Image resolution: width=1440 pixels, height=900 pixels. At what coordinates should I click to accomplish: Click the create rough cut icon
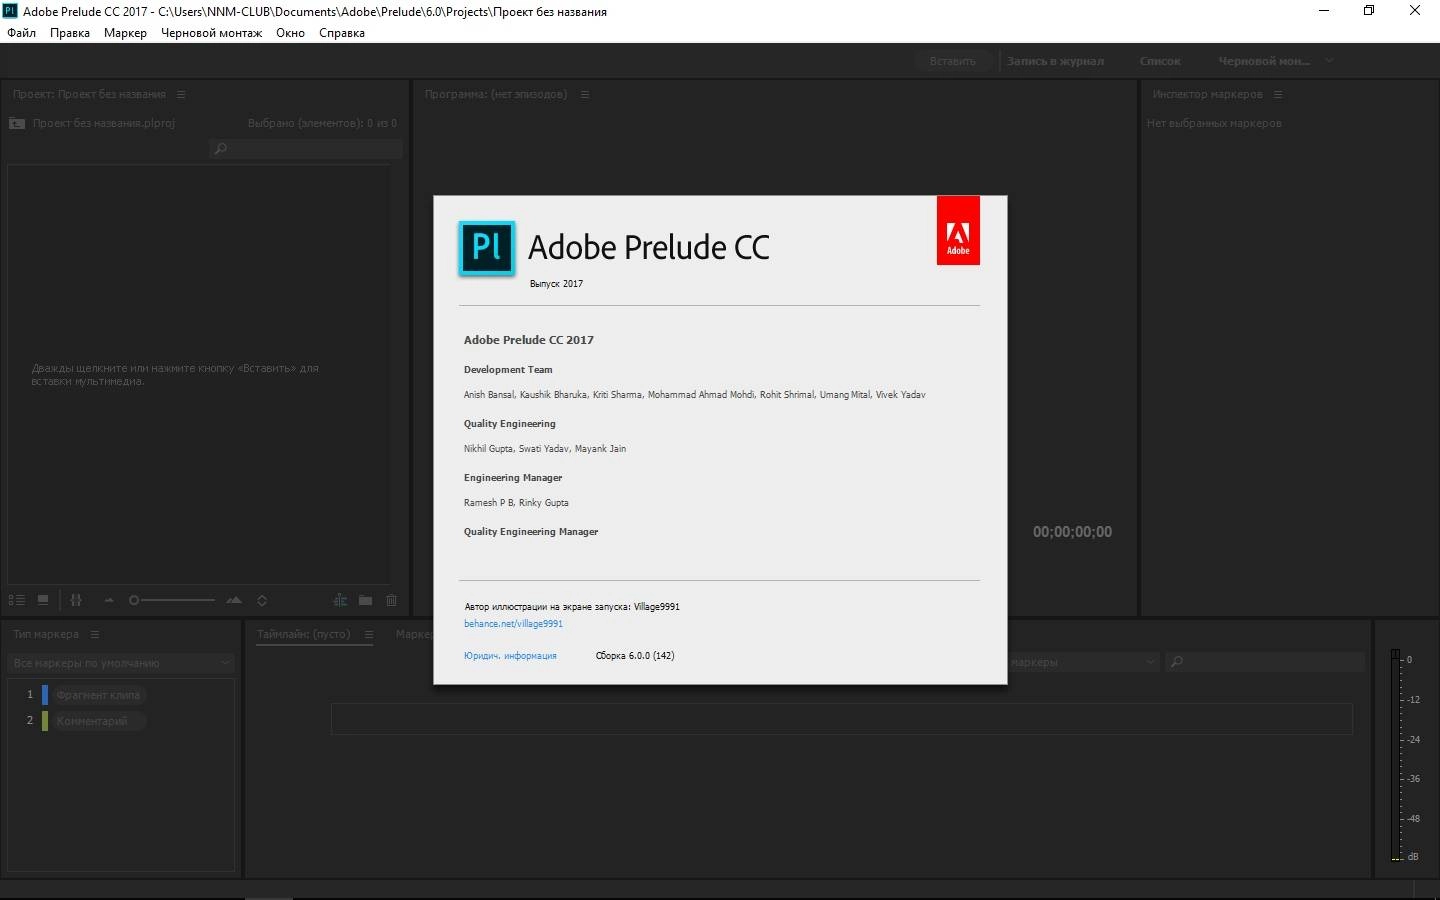(x=340, y=600)
